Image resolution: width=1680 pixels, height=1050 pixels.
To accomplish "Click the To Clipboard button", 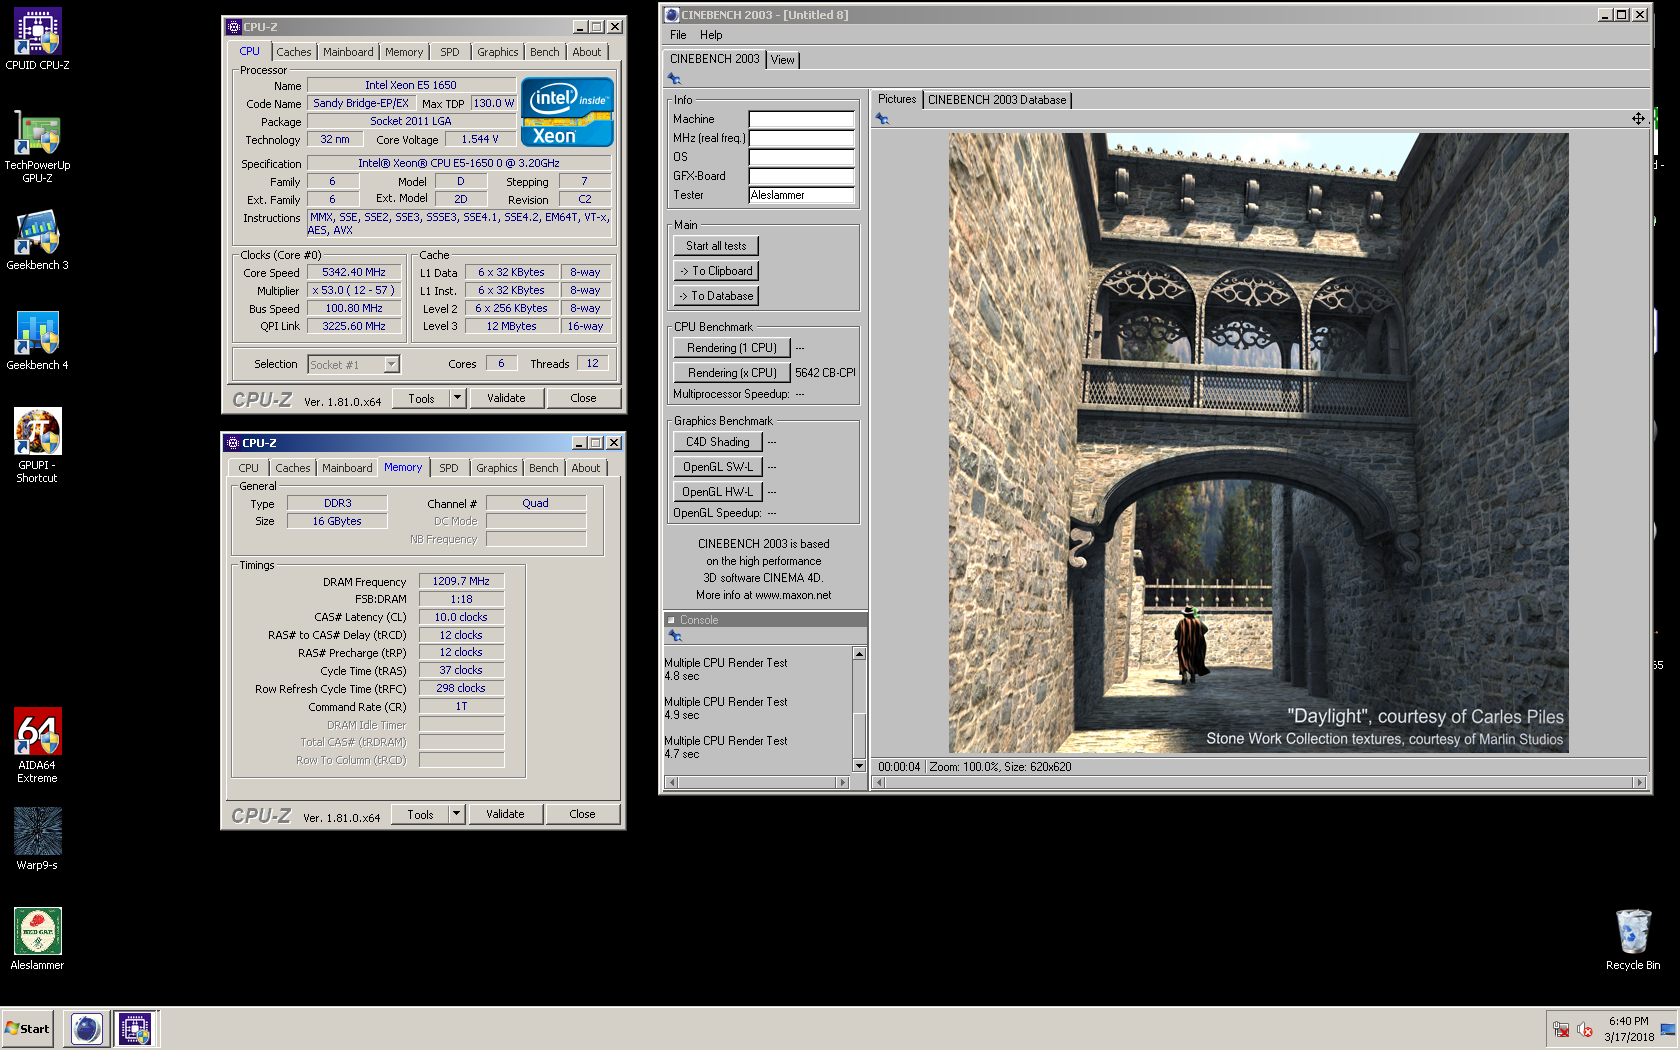I will pyautogui.click(x=716, y=271).
